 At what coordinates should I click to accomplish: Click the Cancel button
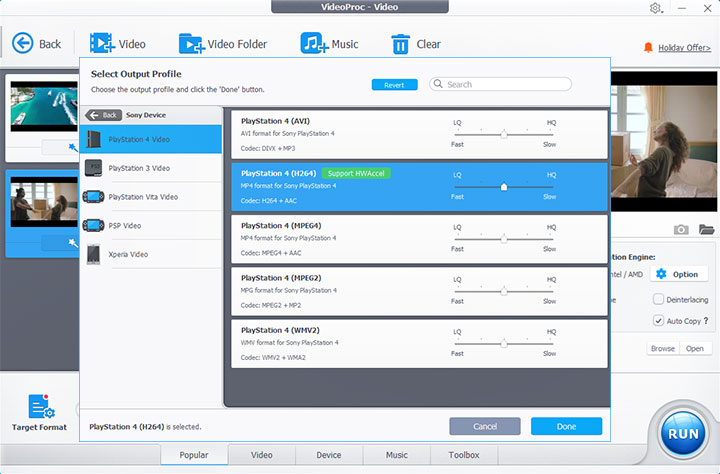485,426
